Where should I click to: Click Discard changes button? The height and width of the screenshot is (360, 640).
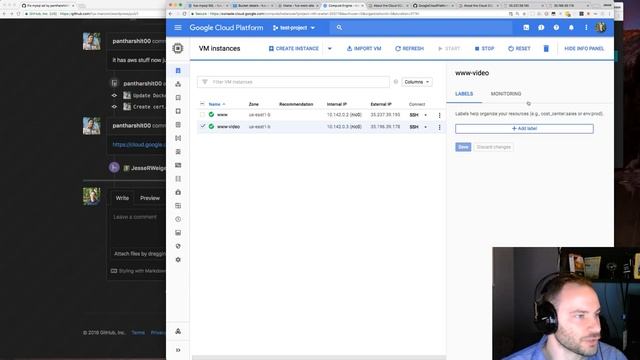(x=493, y=147)
